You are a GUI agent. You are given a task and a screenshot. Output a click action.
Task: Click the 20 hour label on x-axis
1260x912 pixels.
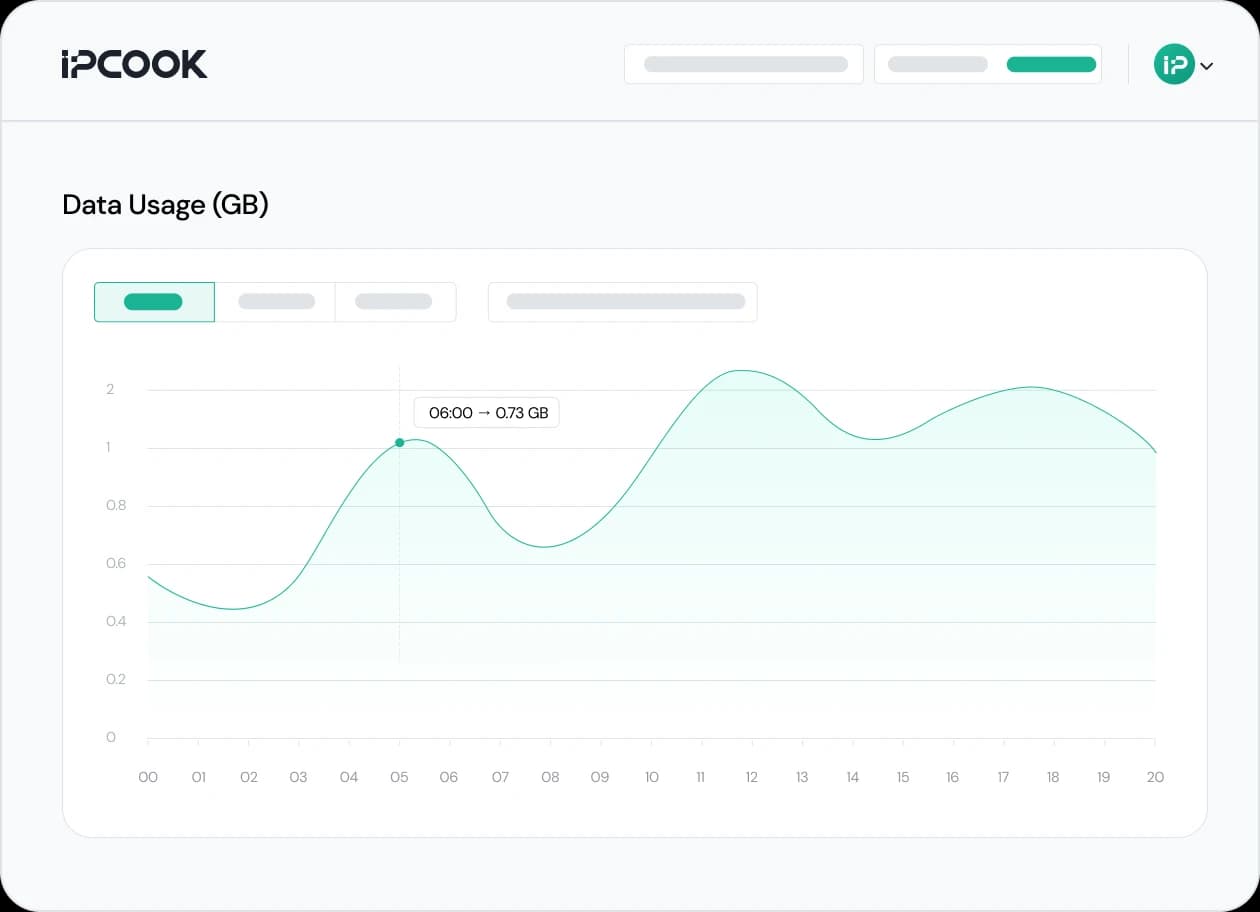pos(1155,777)
